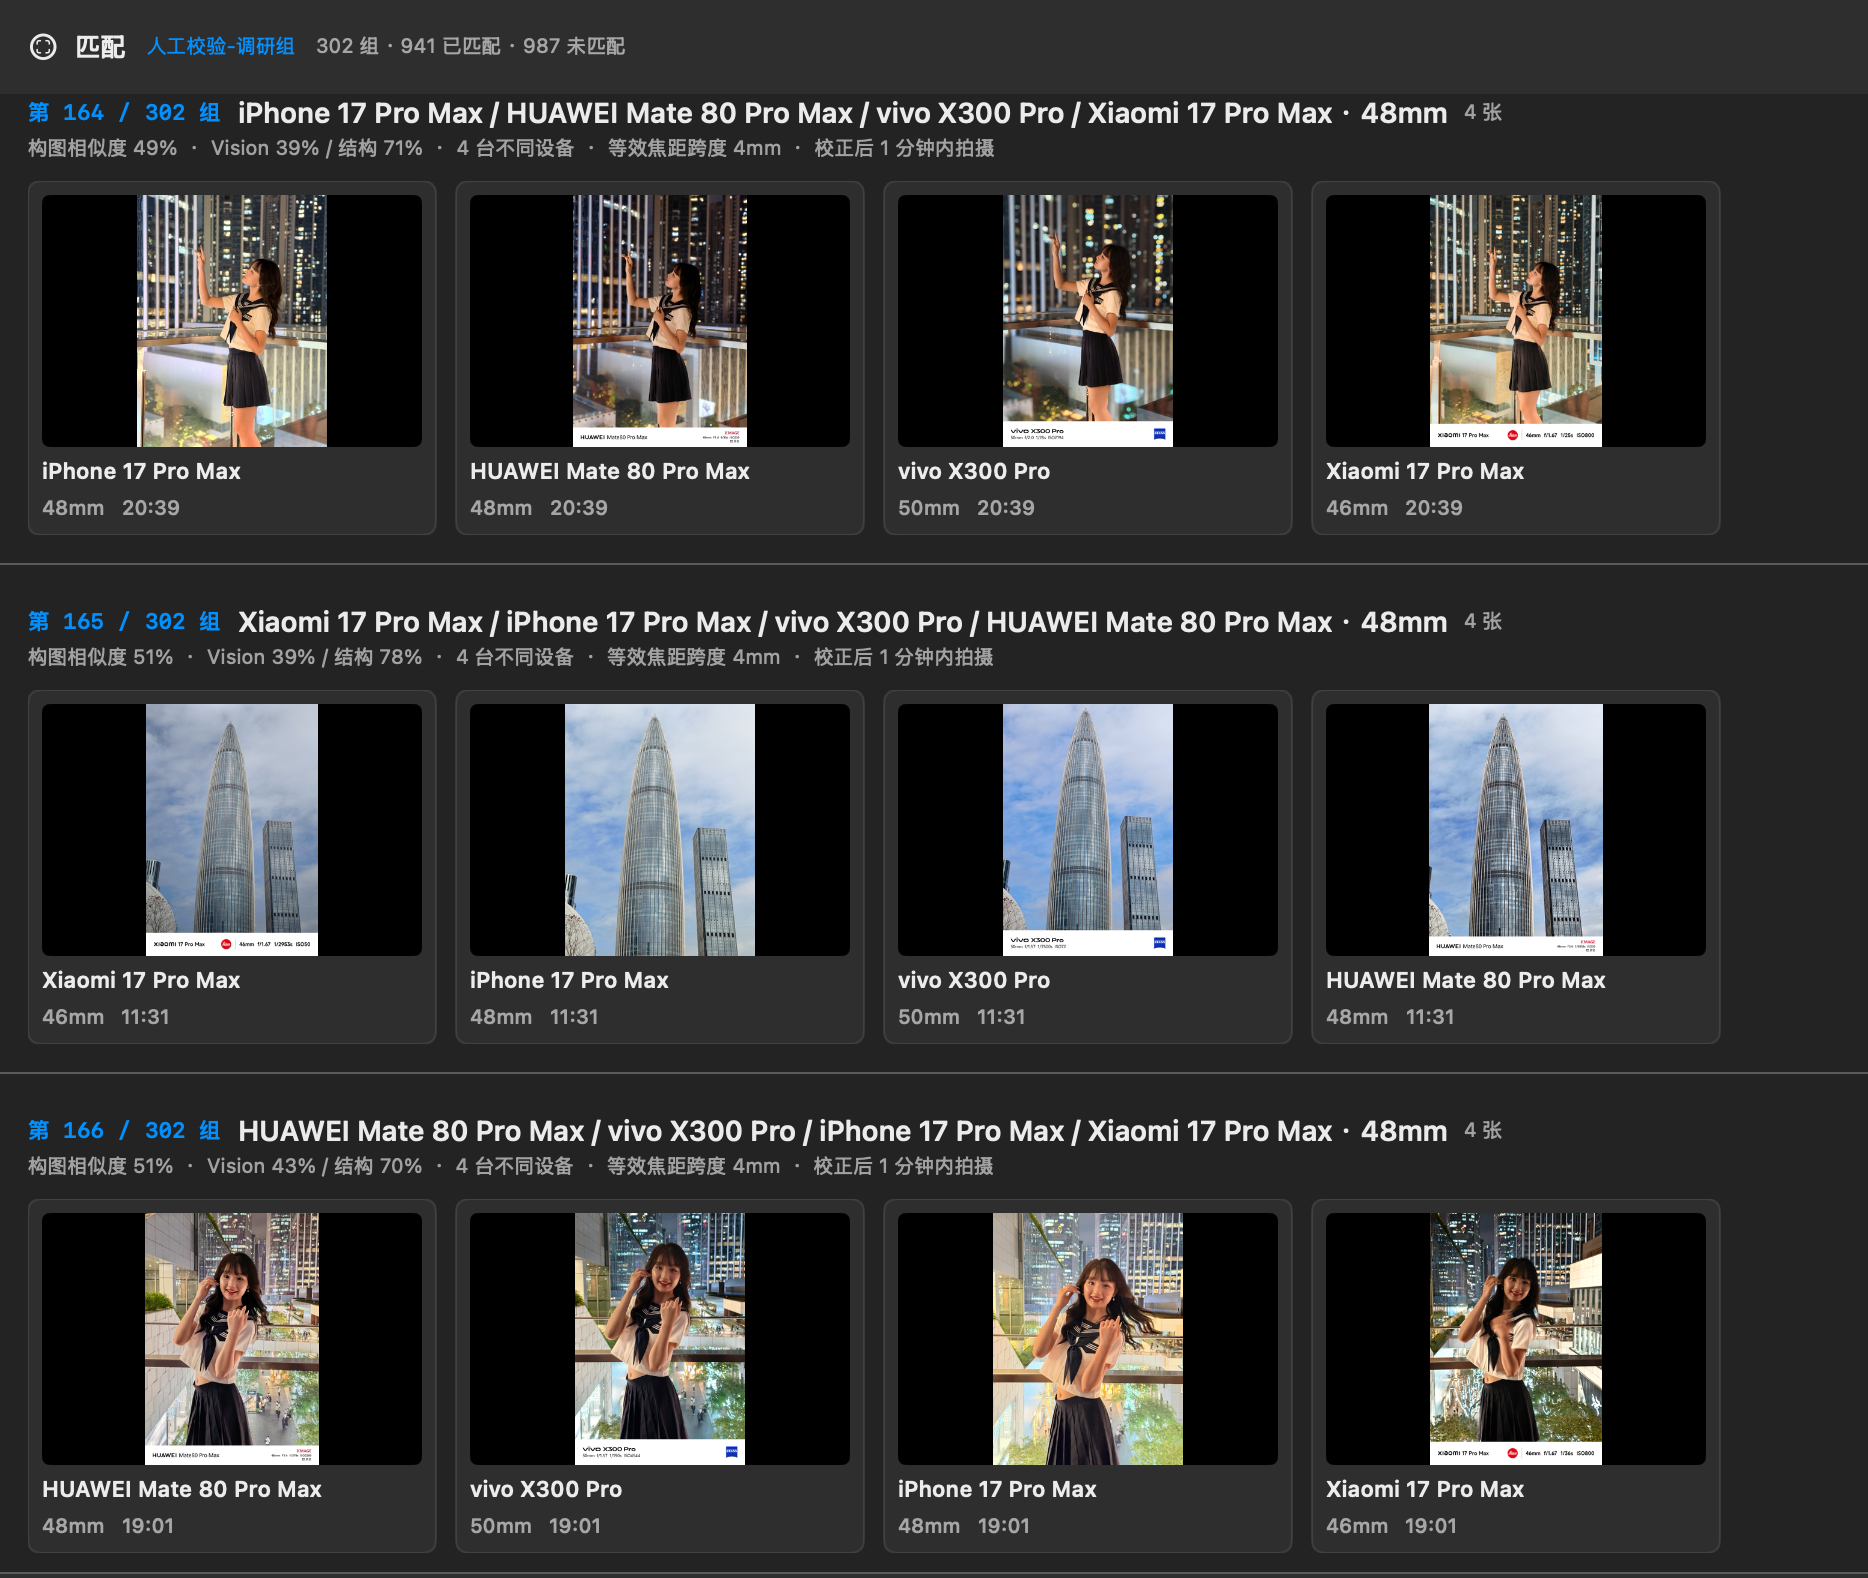Click Xiaomi 17 Pro Max label in group 164

[1425, 471]
